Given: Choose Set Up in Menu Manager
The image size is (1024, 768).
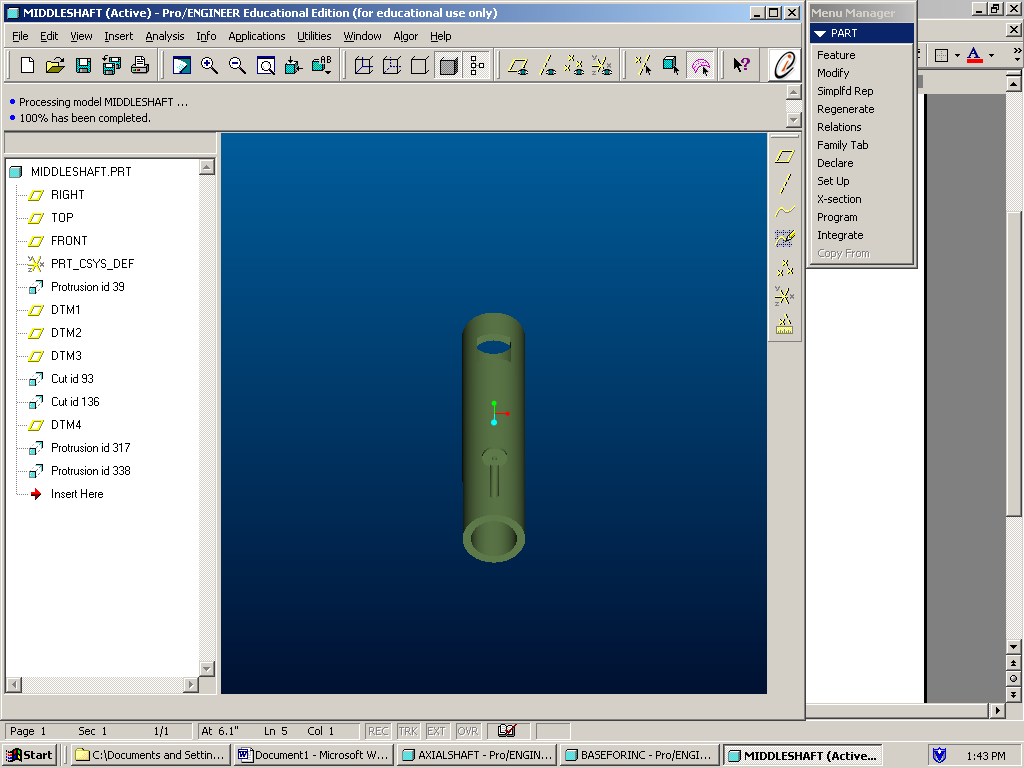Looking at the screenshot, I should click(833, 182).
